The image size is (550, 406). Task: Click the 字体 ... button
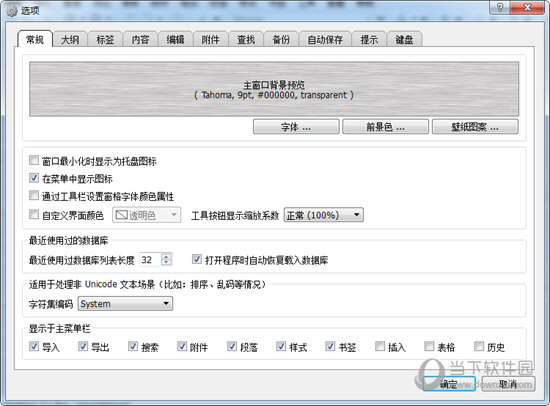pyautogui.click(x=296, y=127)
